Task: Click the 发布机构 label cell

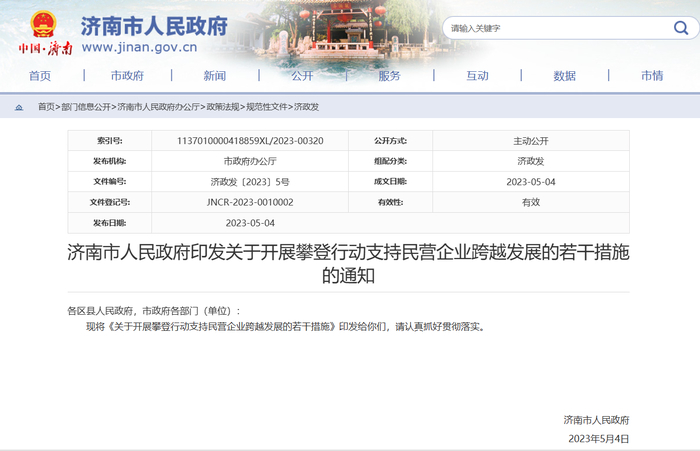Action: 110,161
